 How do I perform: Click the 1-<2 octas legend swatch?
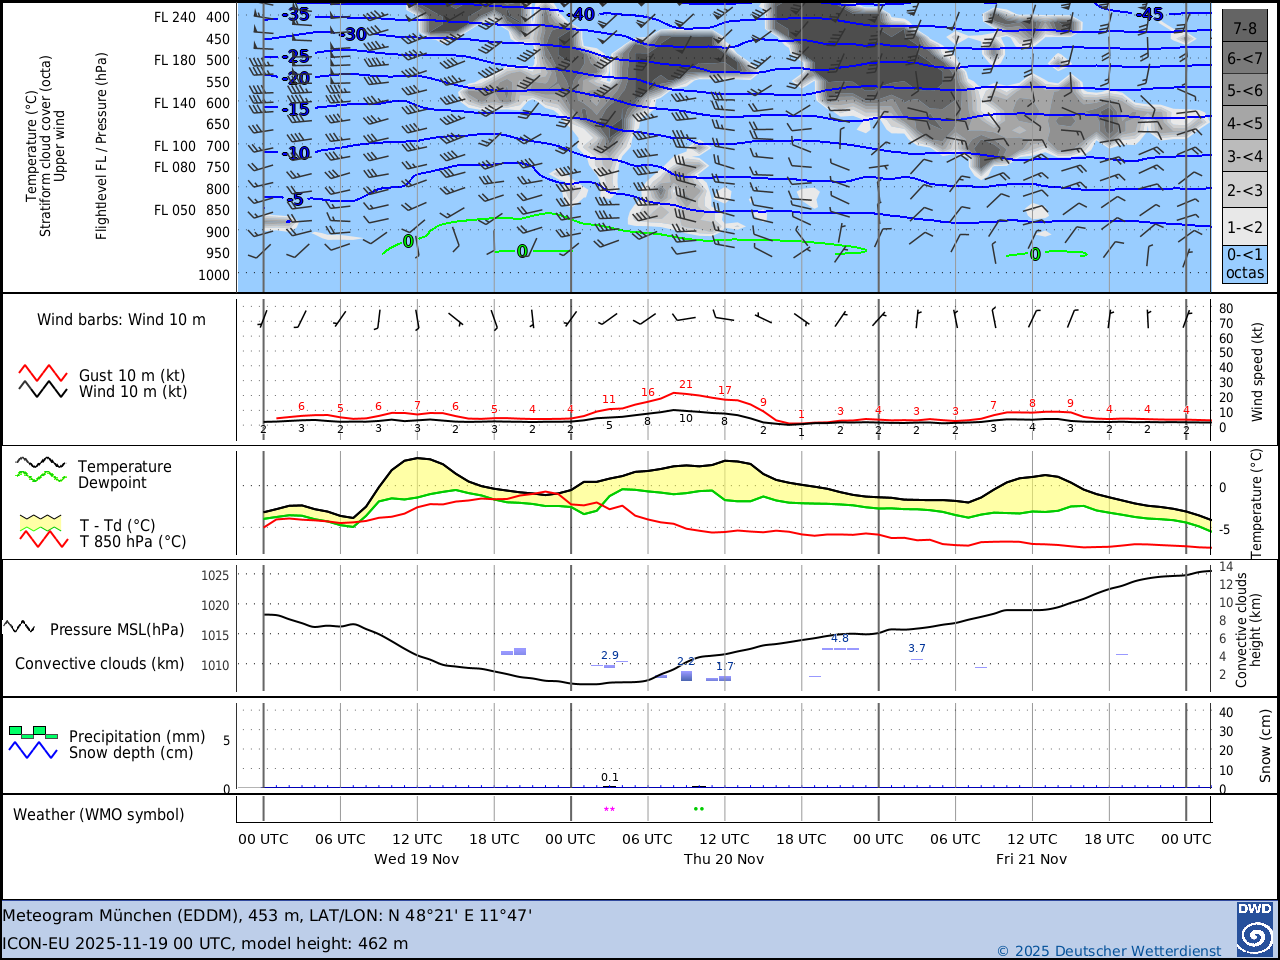point(1245,226)
